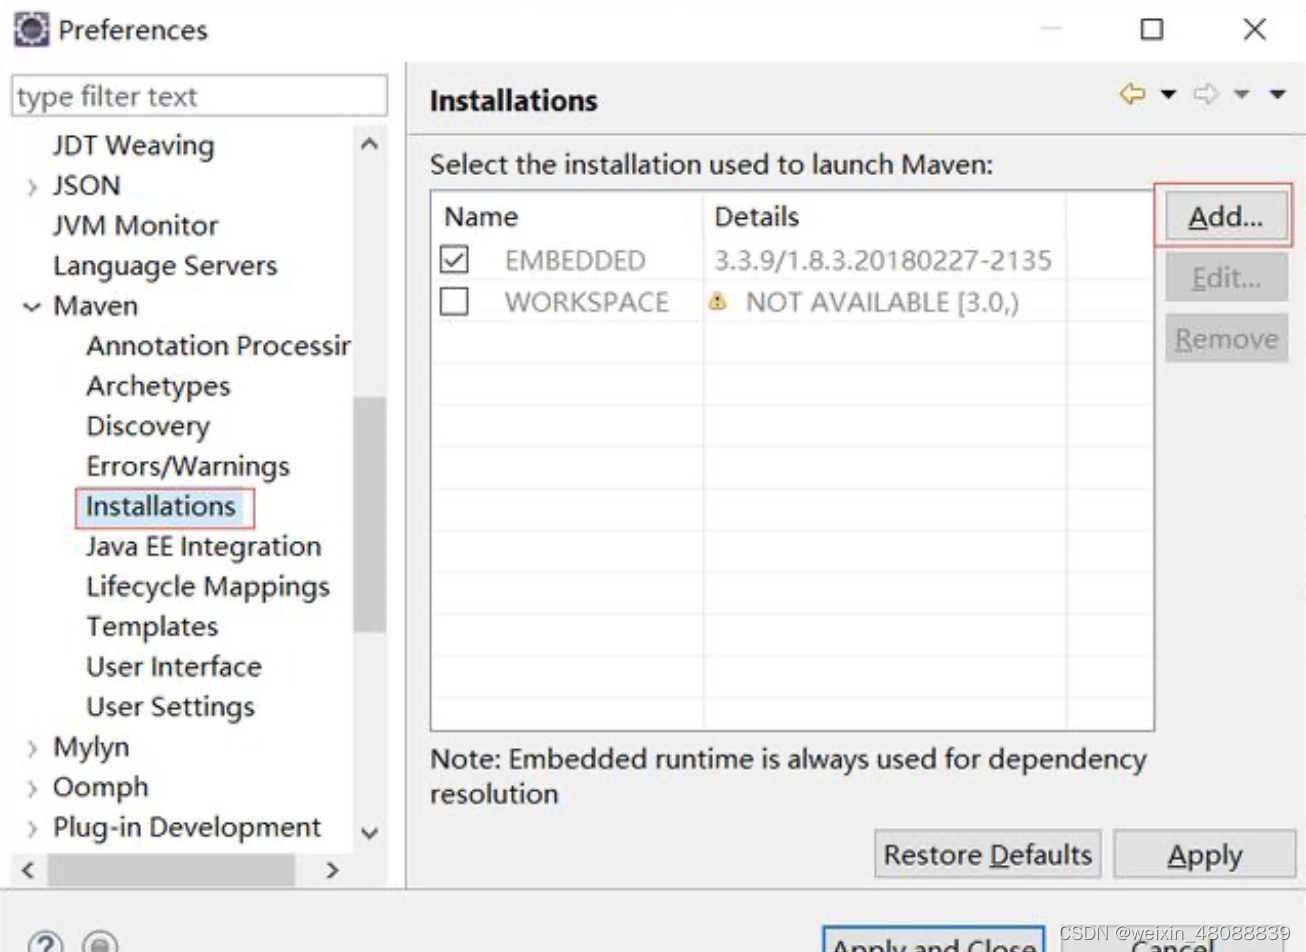Maximize the Preferences window
The width and height of the screenshot is (1306, 952).
tap(1152, 29)
